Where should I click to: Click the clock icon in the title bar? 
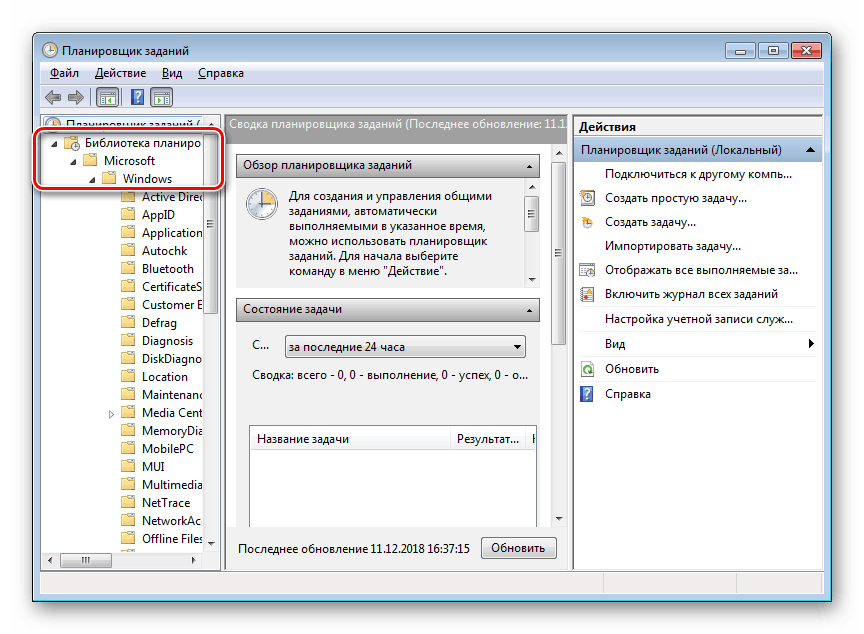click(50, 51)
